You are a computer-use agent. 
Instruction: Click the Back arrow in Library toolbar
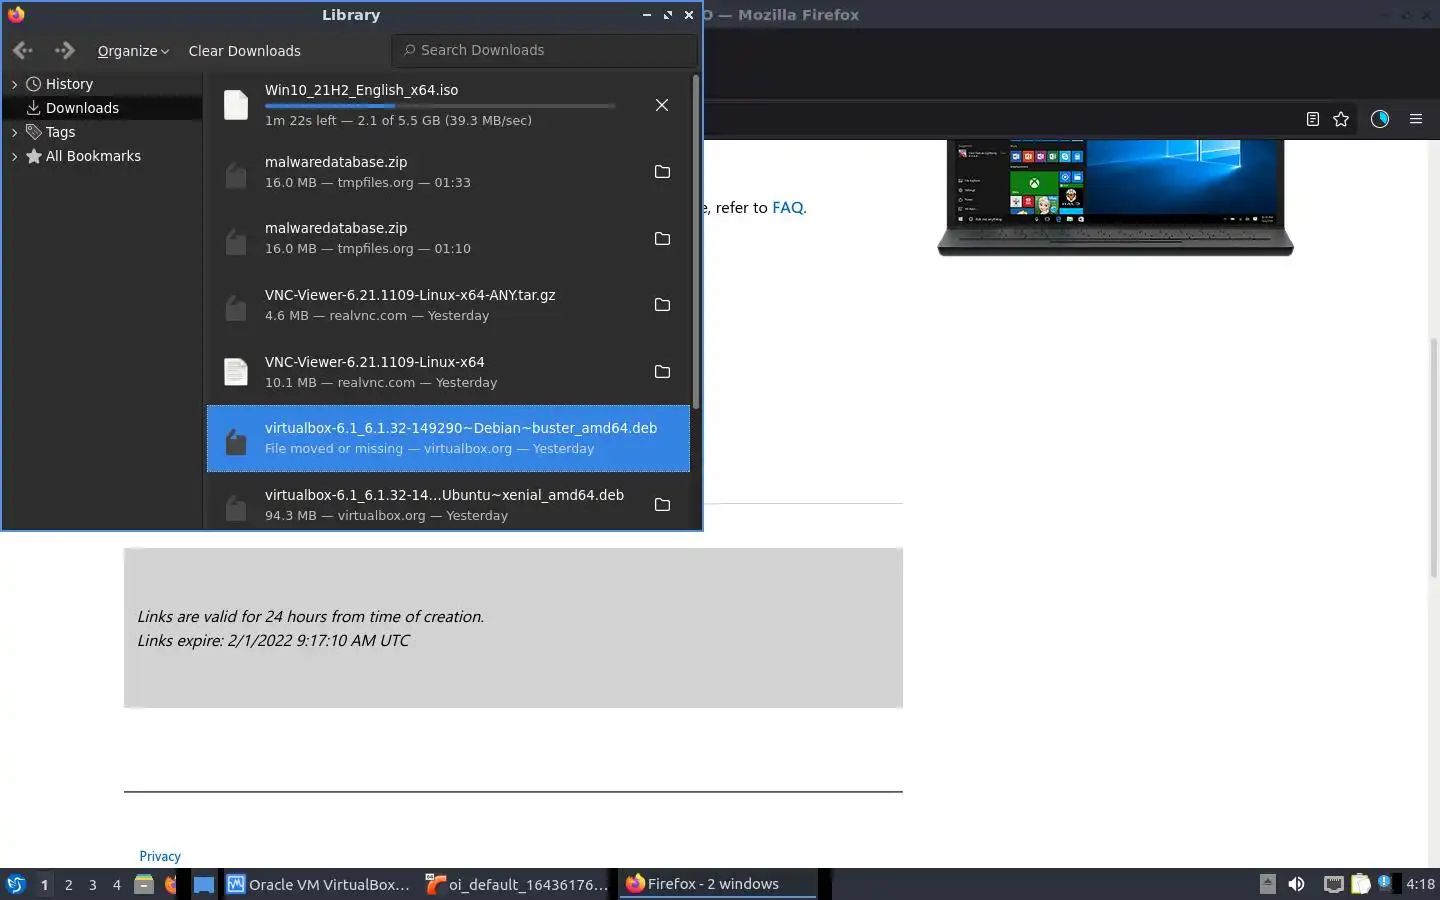point(23,50)
